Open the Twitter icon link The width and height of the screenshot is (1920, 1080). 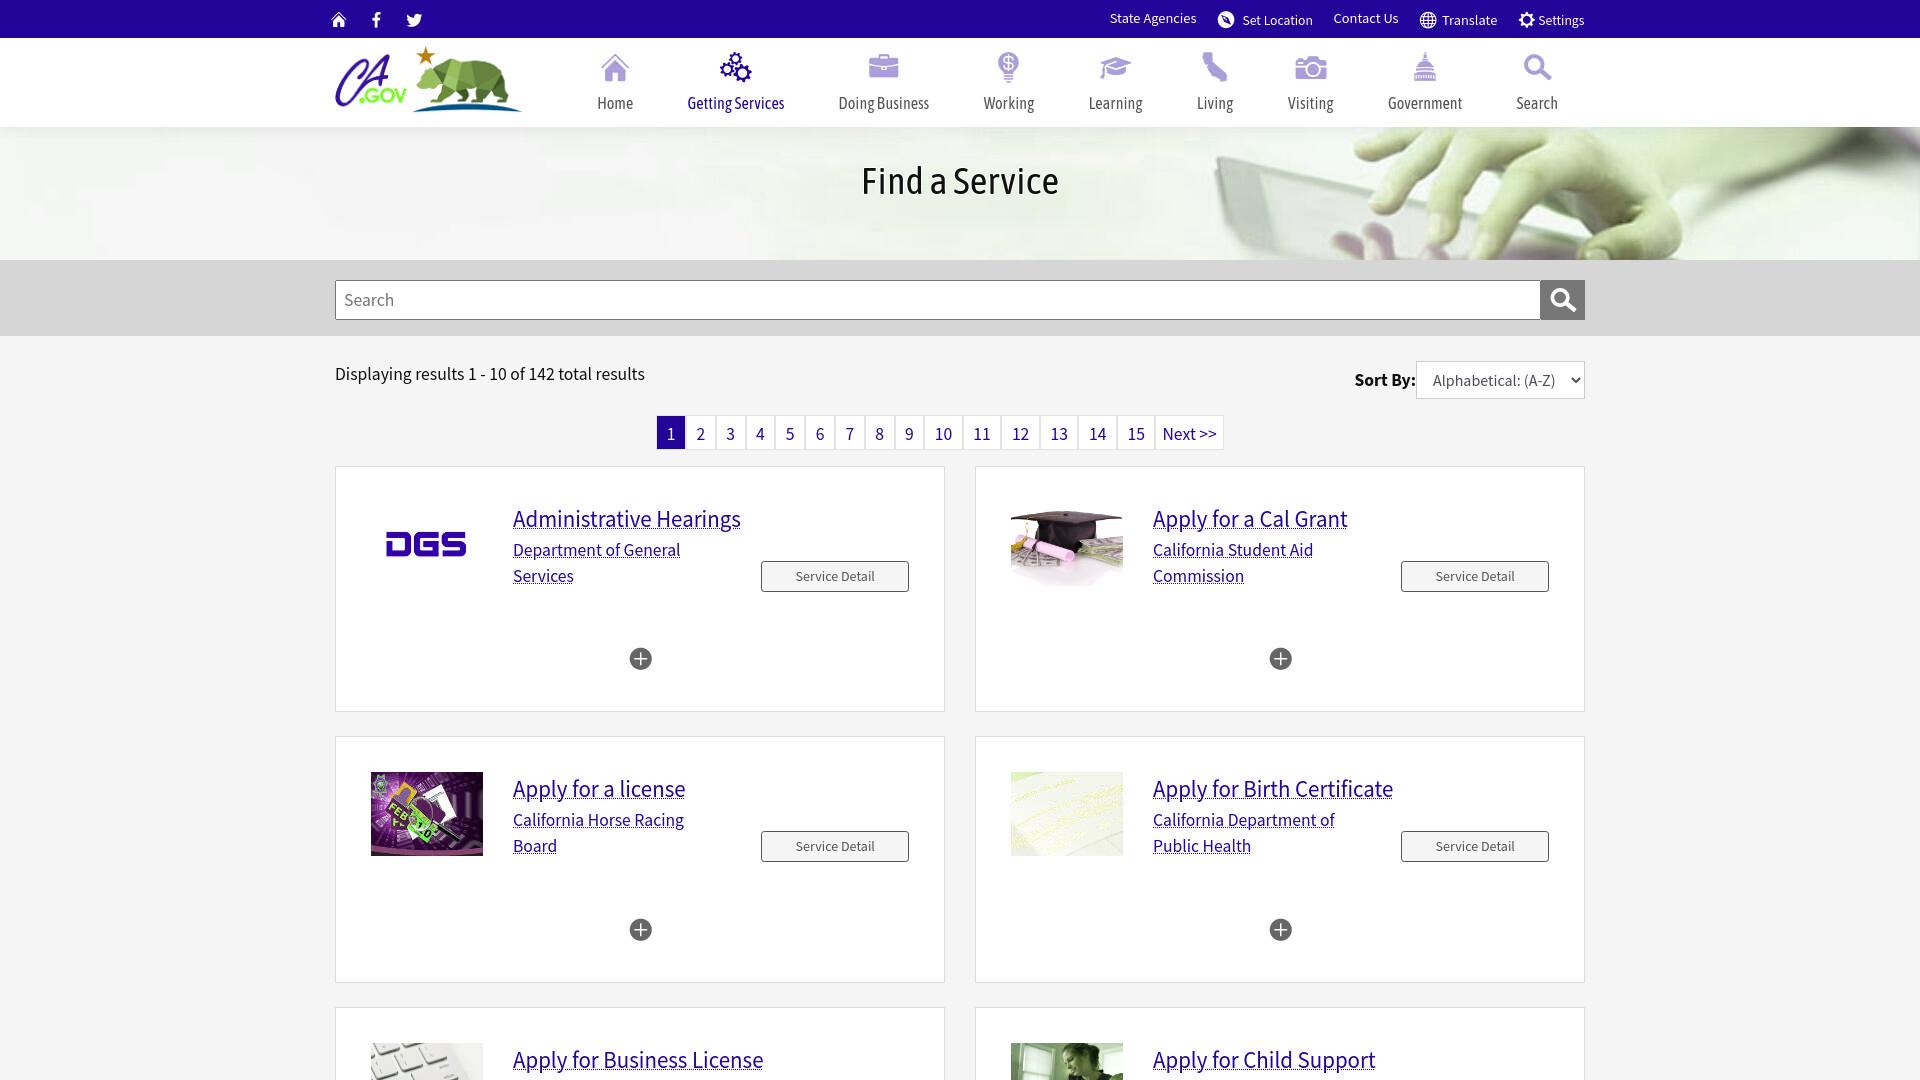pyautogui.click(x=414, y=20)
